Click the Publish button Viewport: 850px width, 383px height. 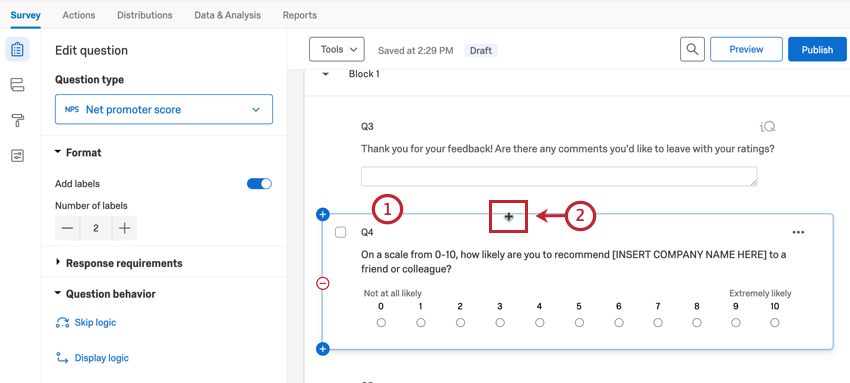coord(817,49)
